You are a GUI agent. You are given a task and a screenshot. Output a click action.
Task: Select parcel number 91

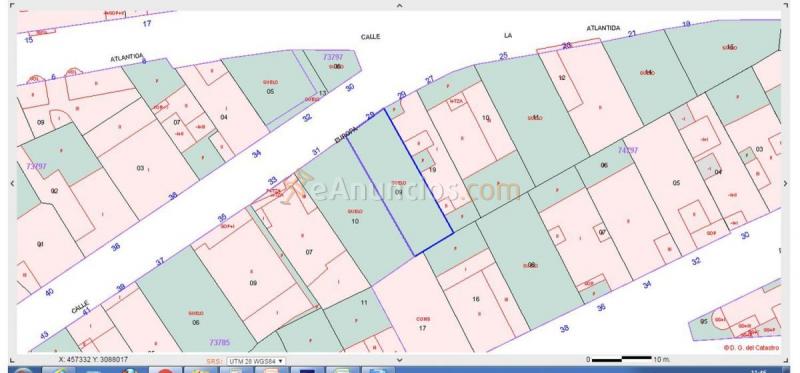pyautogui.click(x=40, y=244)
